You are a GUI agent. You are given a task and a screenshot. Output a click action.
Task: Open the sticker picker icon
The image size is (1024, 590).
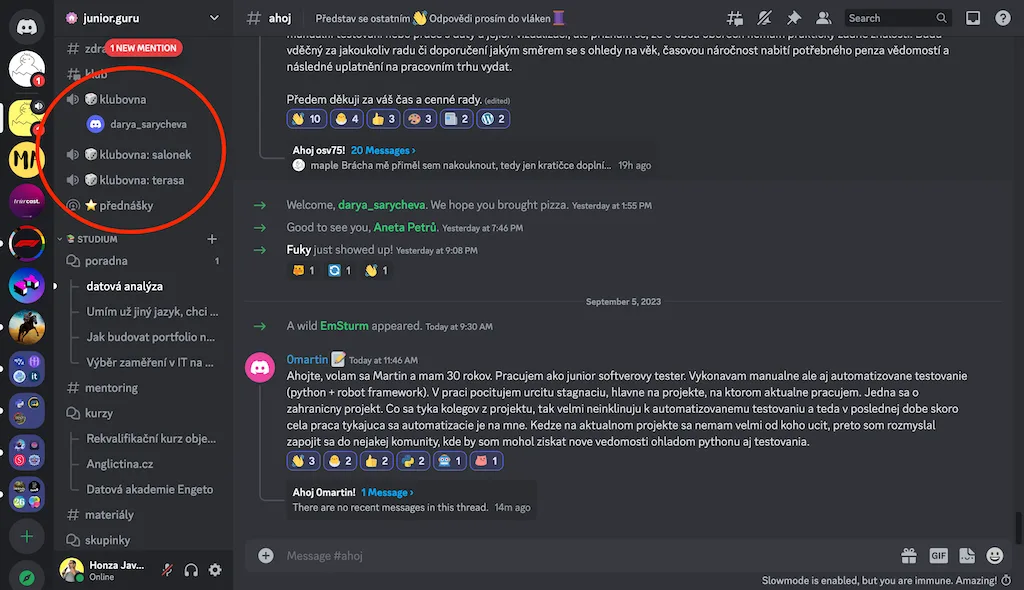click(967, 556)
